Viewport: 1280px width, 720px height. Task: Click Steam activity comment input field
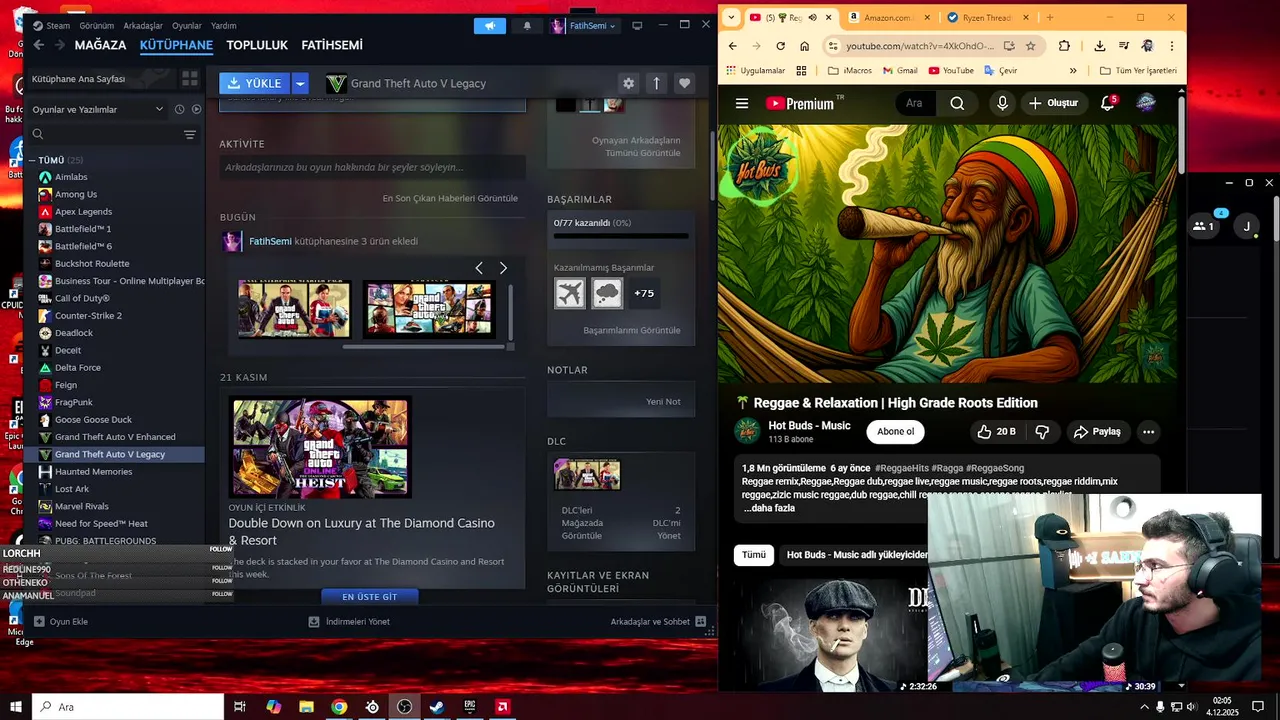(372, 167)
